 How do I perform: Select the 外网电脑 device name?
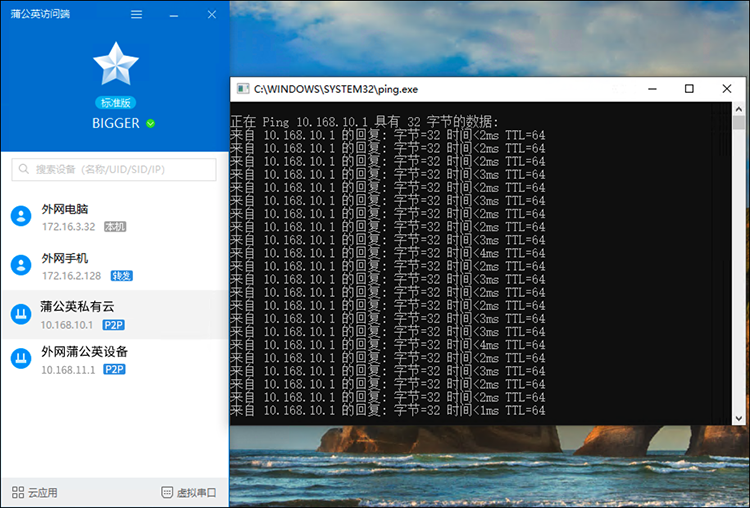pos(65,209)
